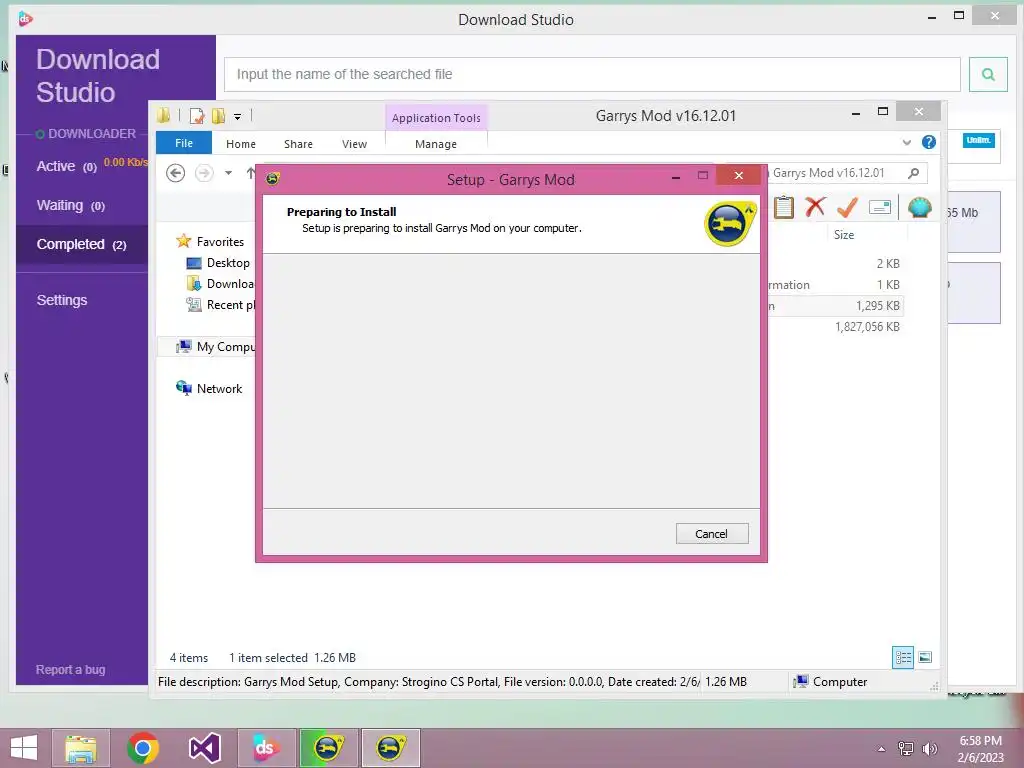Open the Share ribbon tab
This screenshot has width=1024, height=768.
tap(298, 144)
